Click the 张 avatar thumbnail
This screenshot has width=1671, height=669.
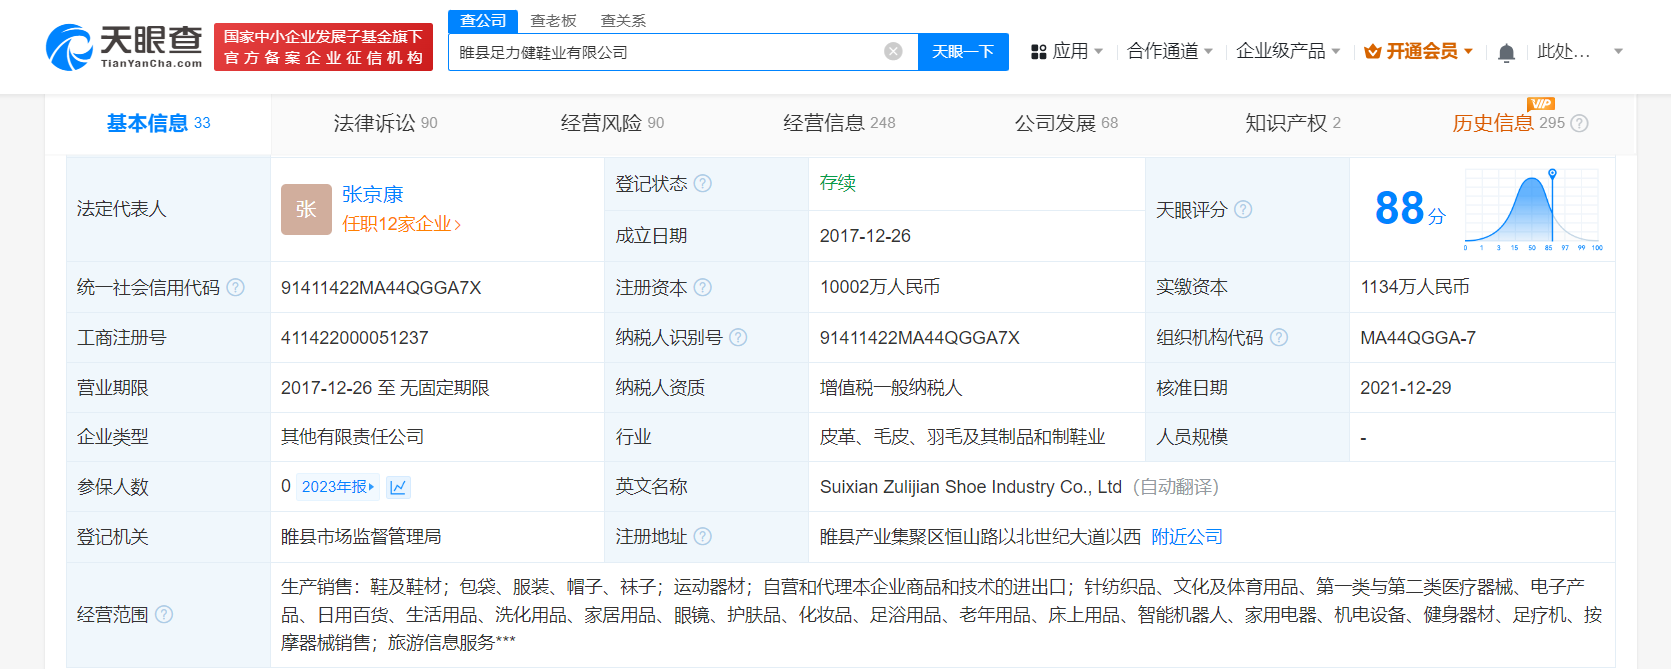point(306,209)
